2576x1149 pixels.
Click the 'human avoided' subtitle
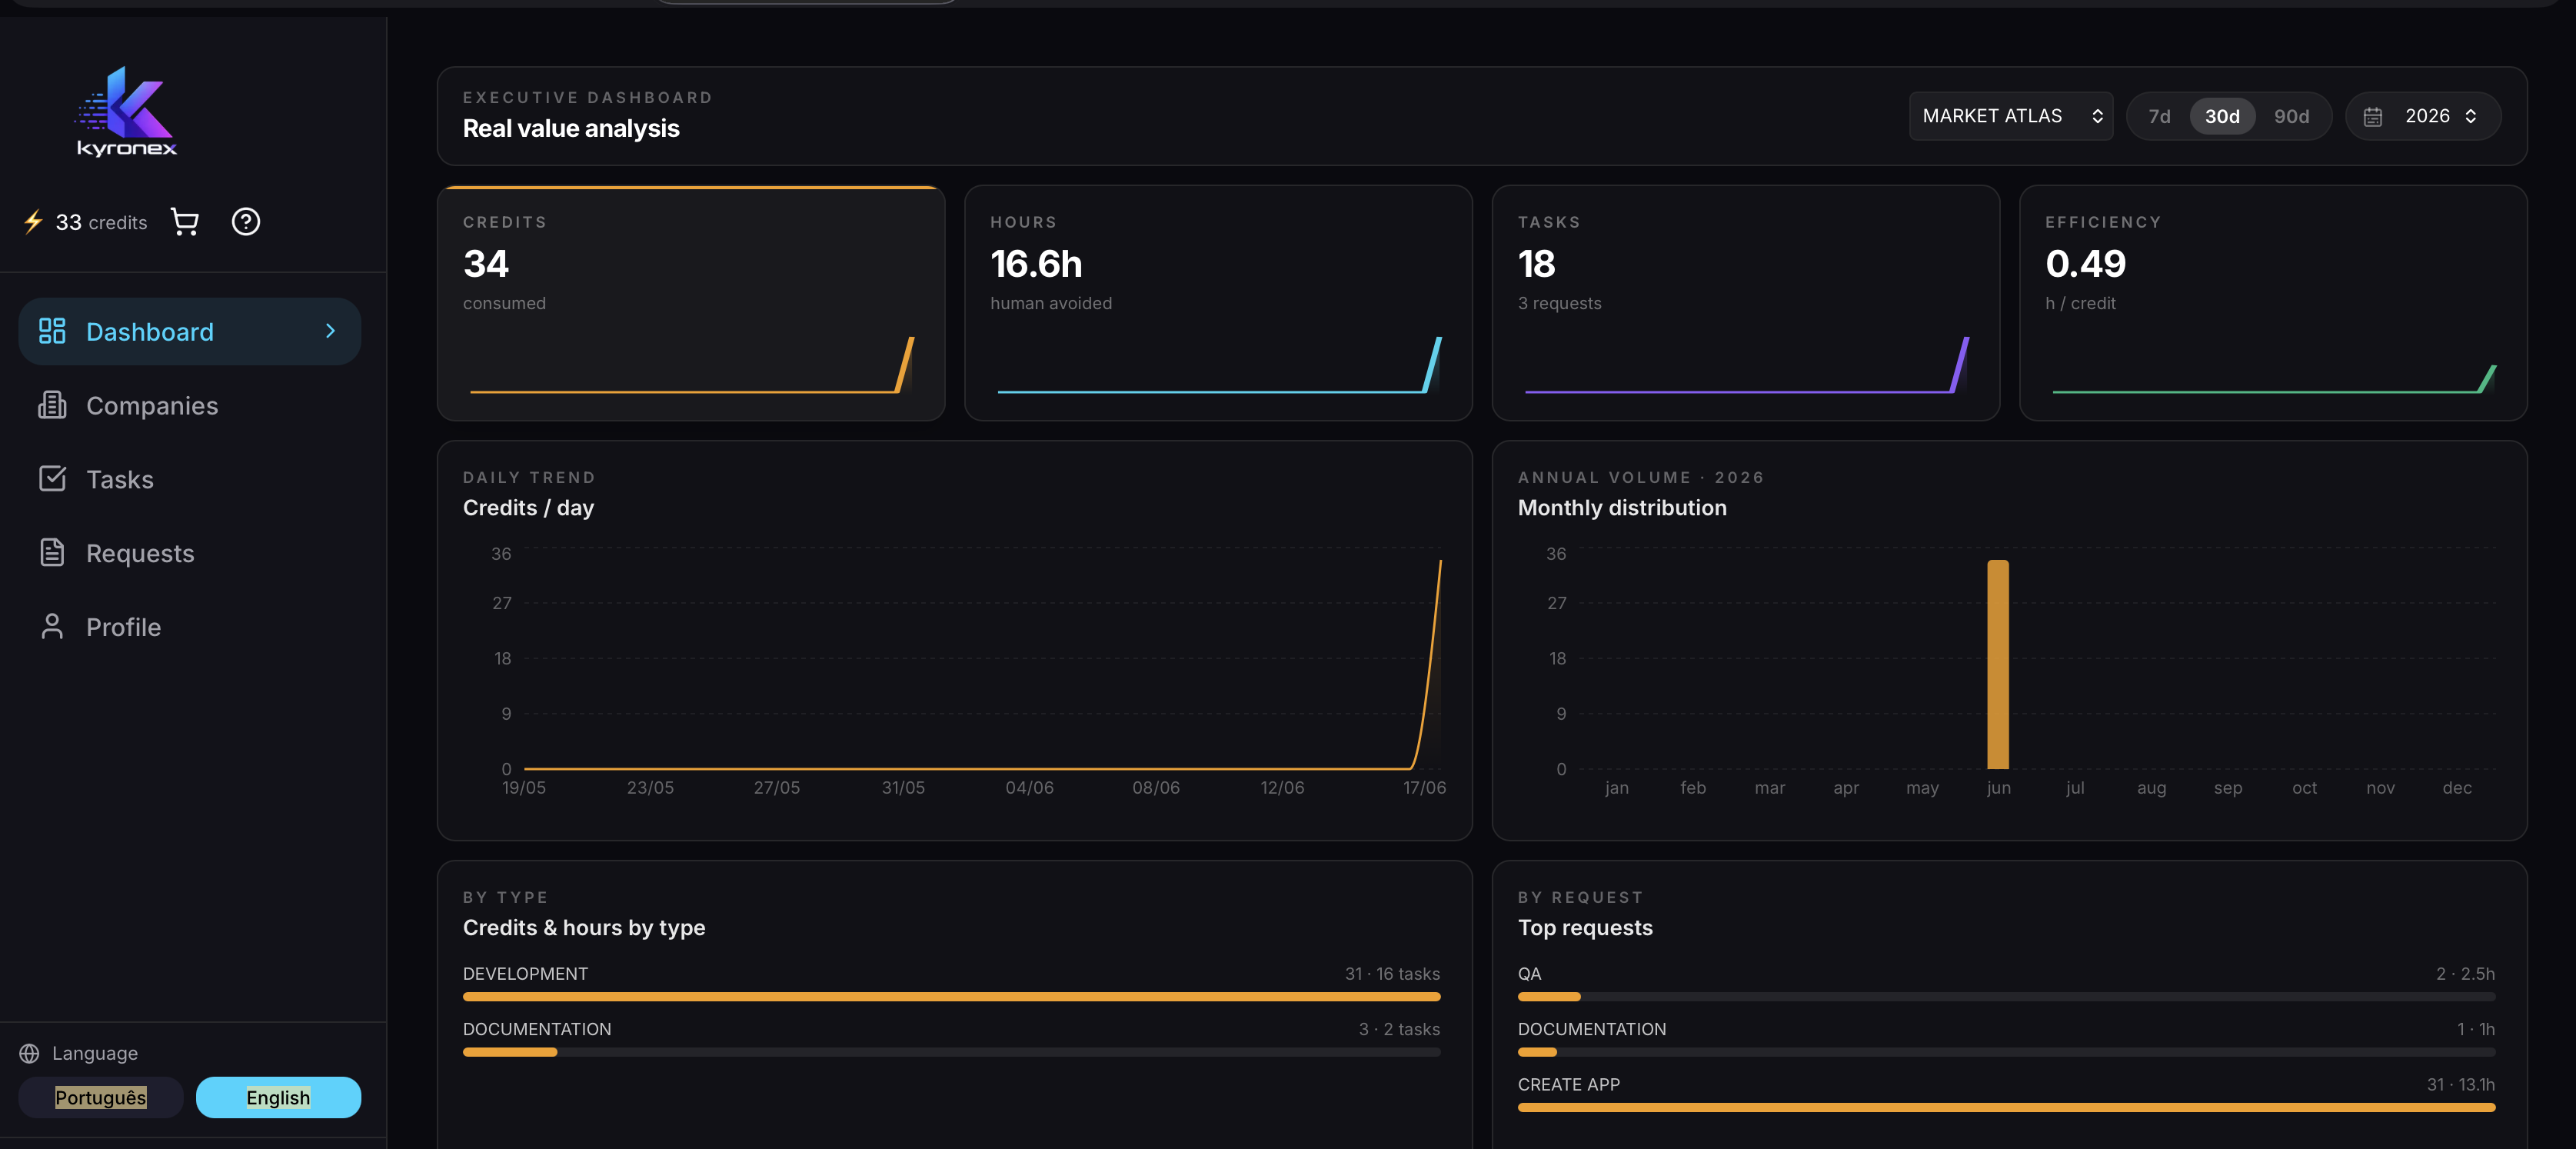pos(1051,303)
